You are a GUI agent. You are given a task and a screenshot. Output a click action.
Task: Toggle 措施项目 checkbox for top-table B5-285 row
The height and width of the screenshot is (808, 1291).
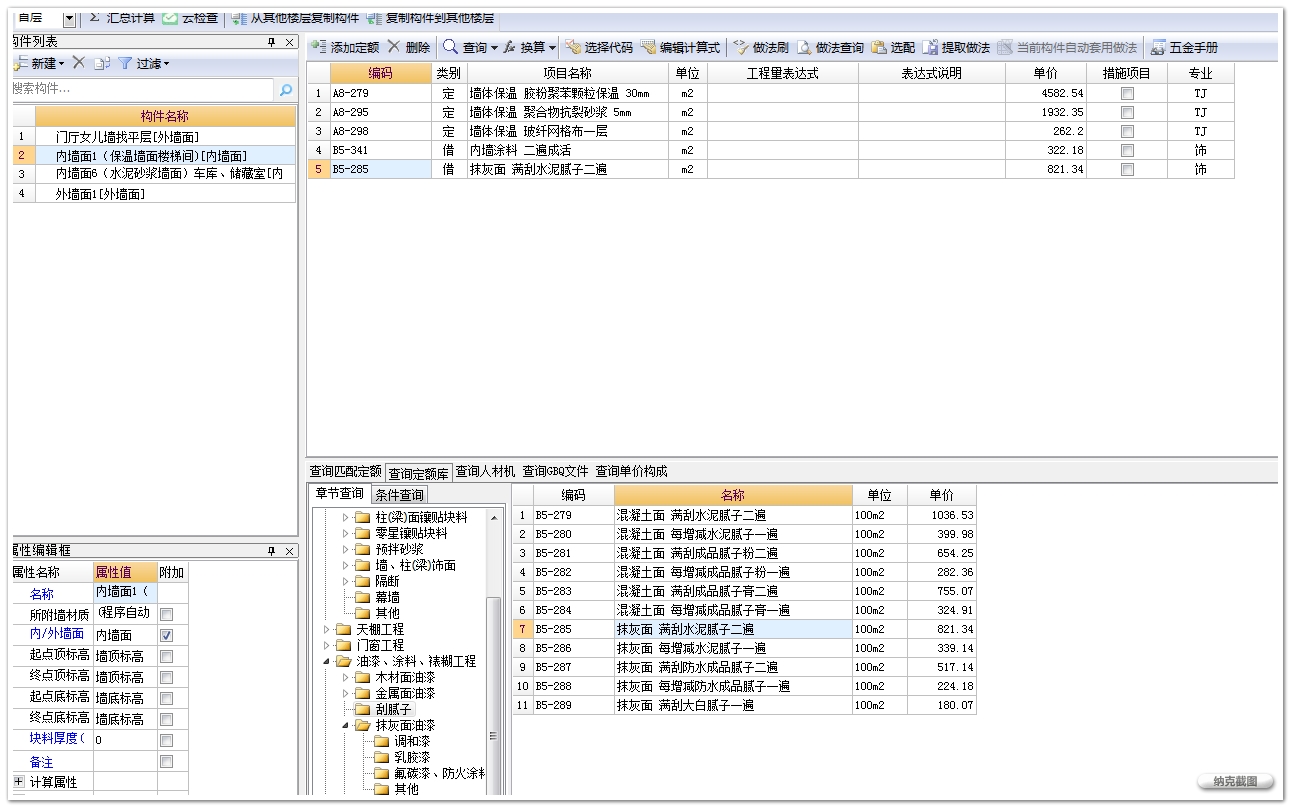1127,169
